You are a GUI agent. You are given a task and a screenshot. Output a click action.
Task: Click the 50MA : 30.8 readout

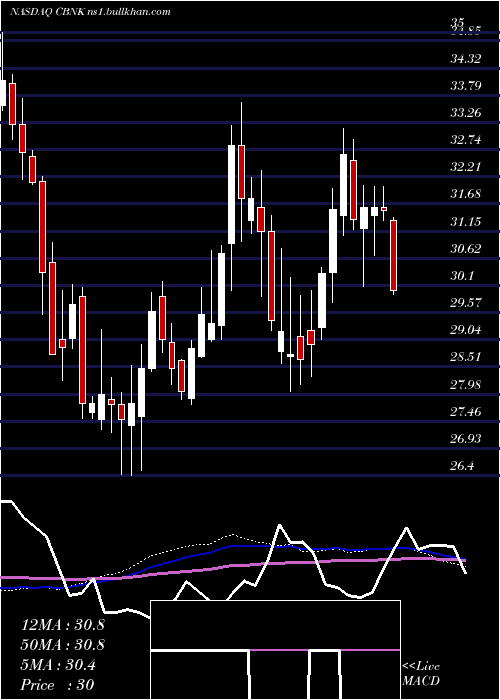pyautogui.click(x=63, y=645)
